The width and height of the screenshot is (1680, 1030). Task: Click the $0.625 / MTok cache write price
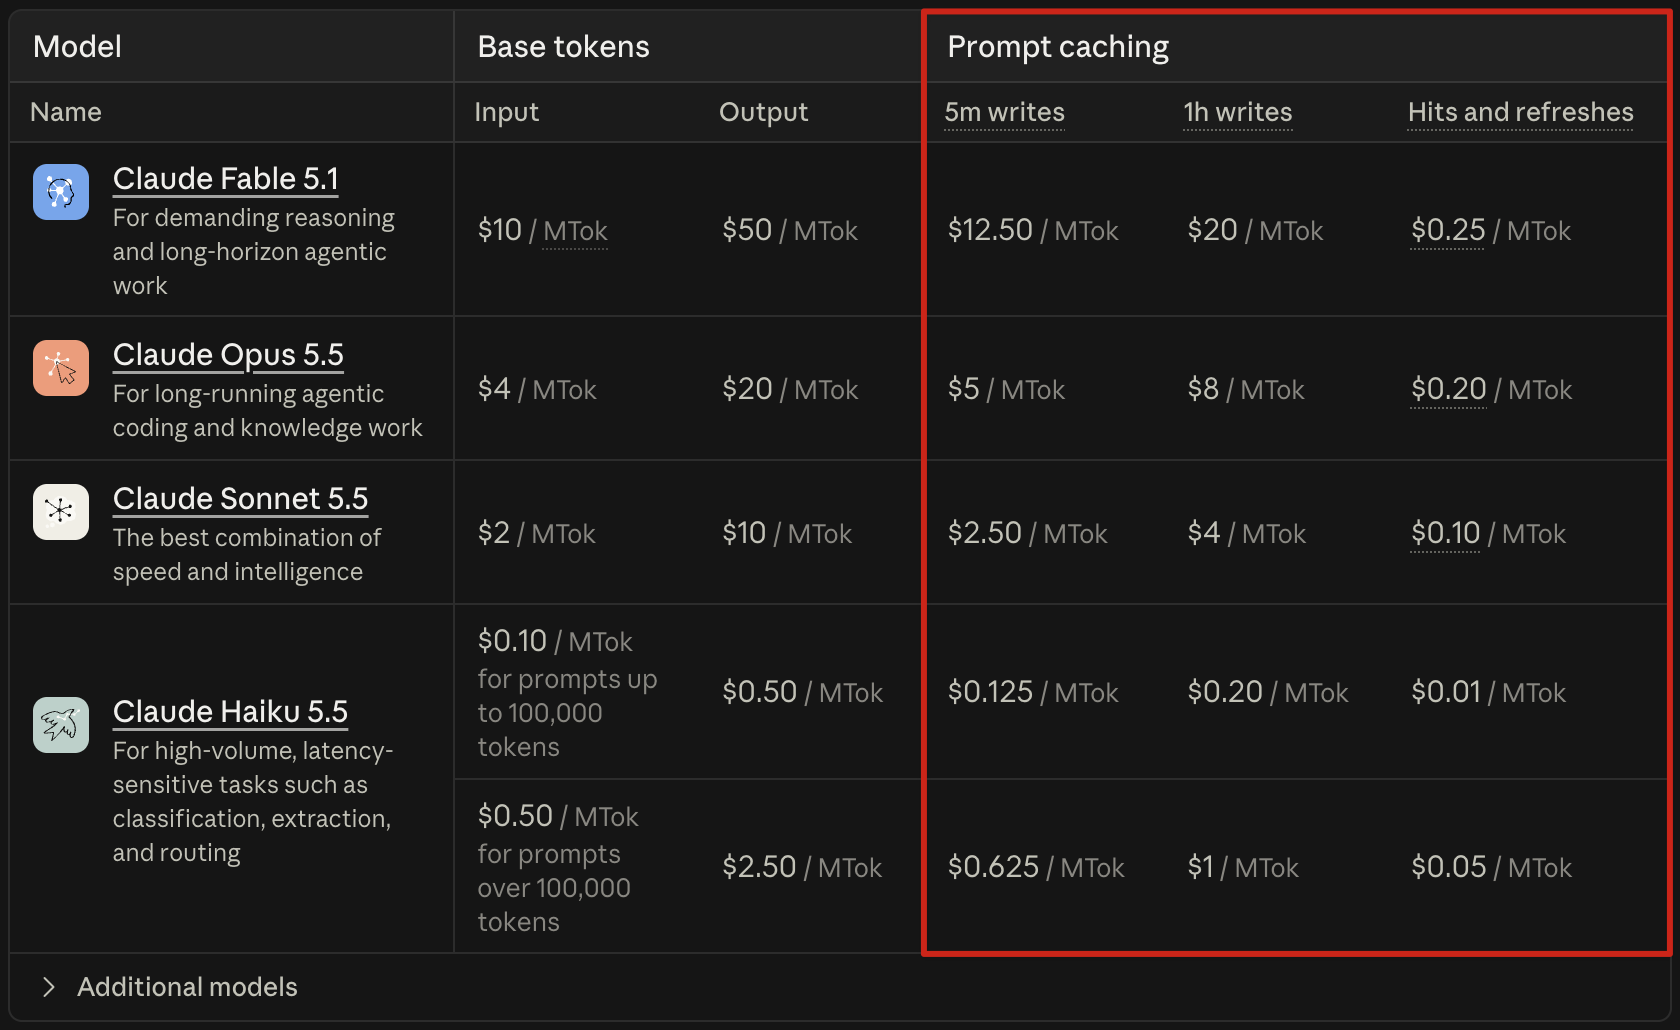[x=1036, y=868]
